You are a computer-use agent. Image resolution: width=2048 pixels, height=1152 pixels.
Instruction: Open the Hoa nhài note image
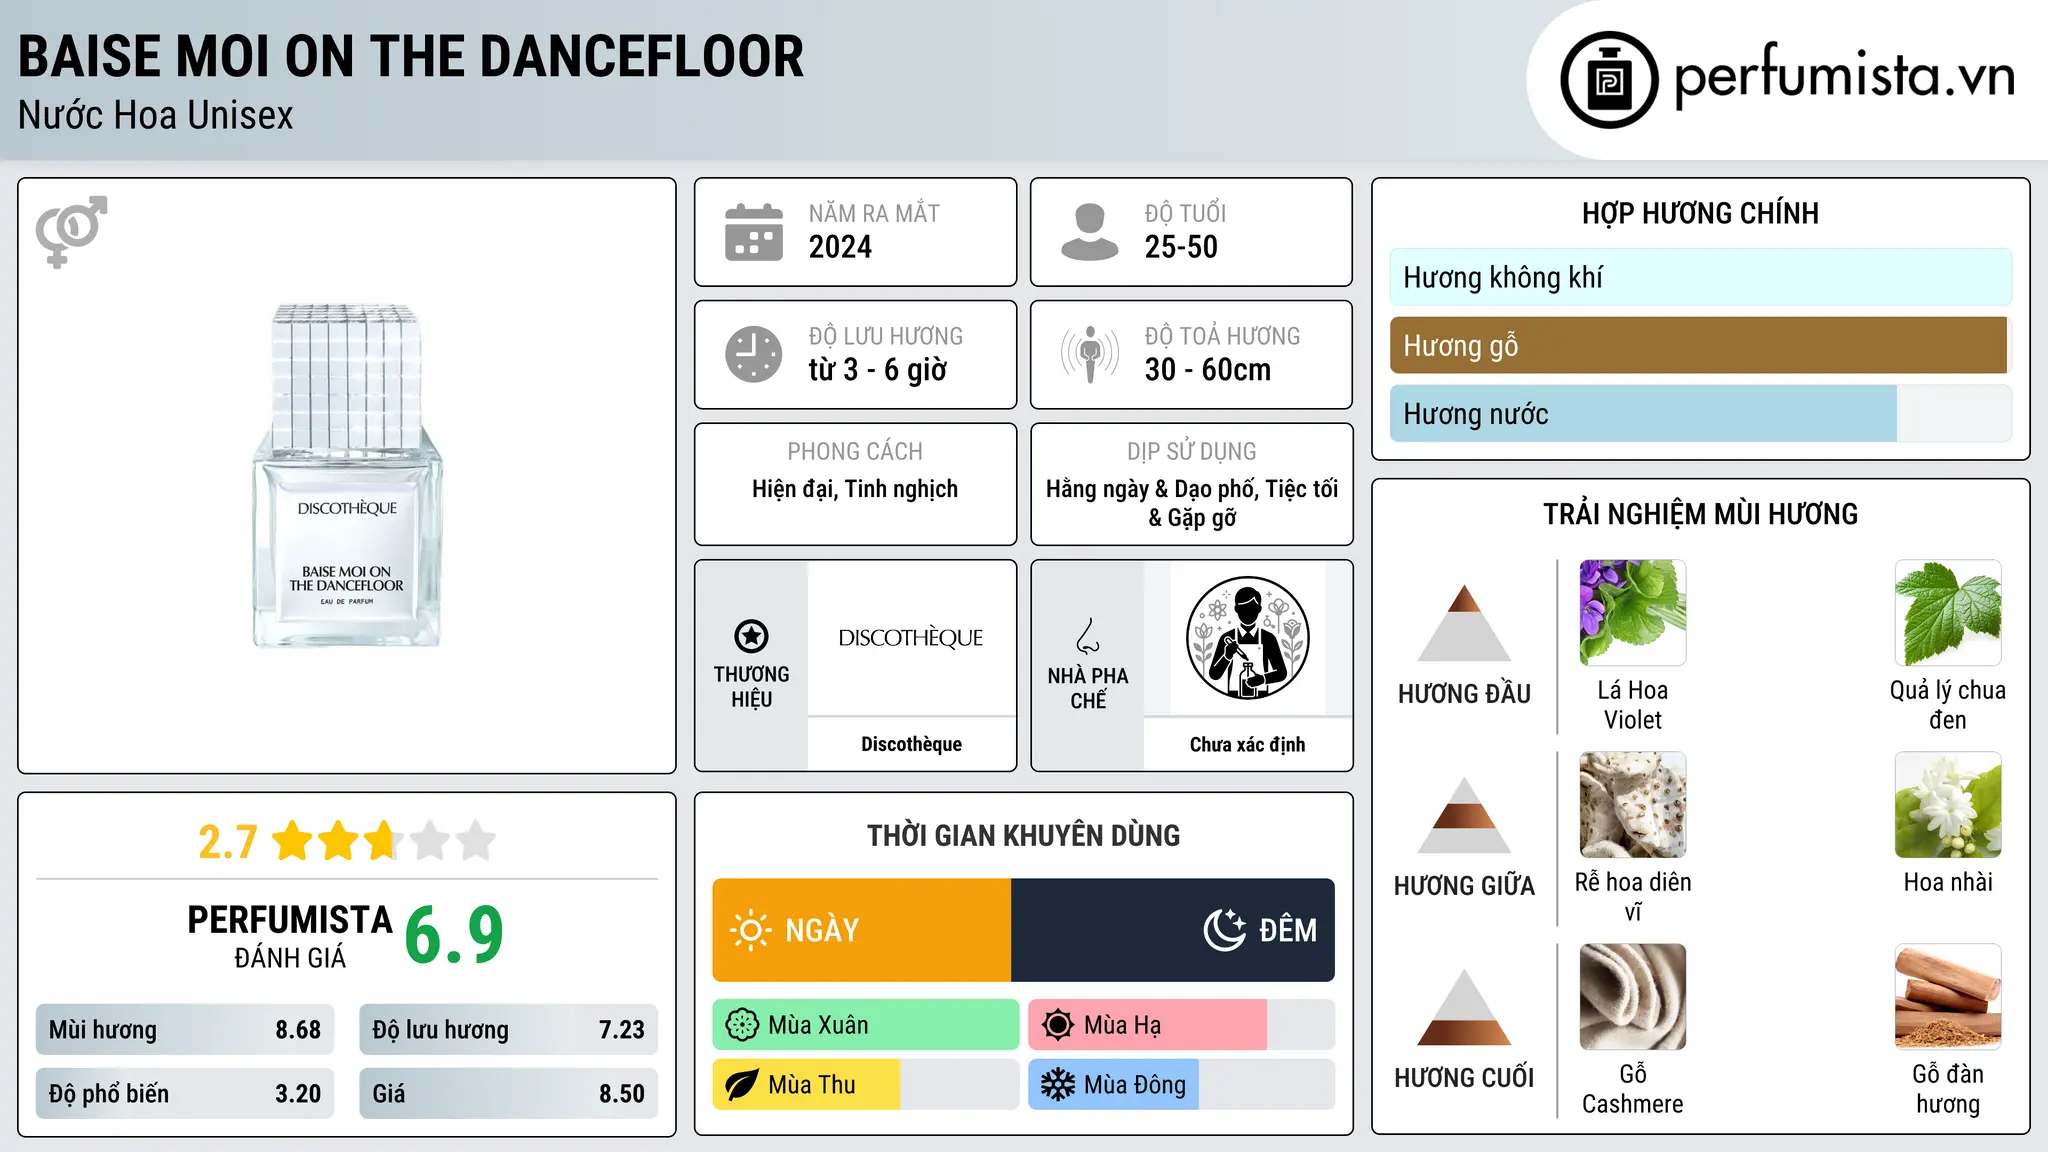tap(1948, 805)
